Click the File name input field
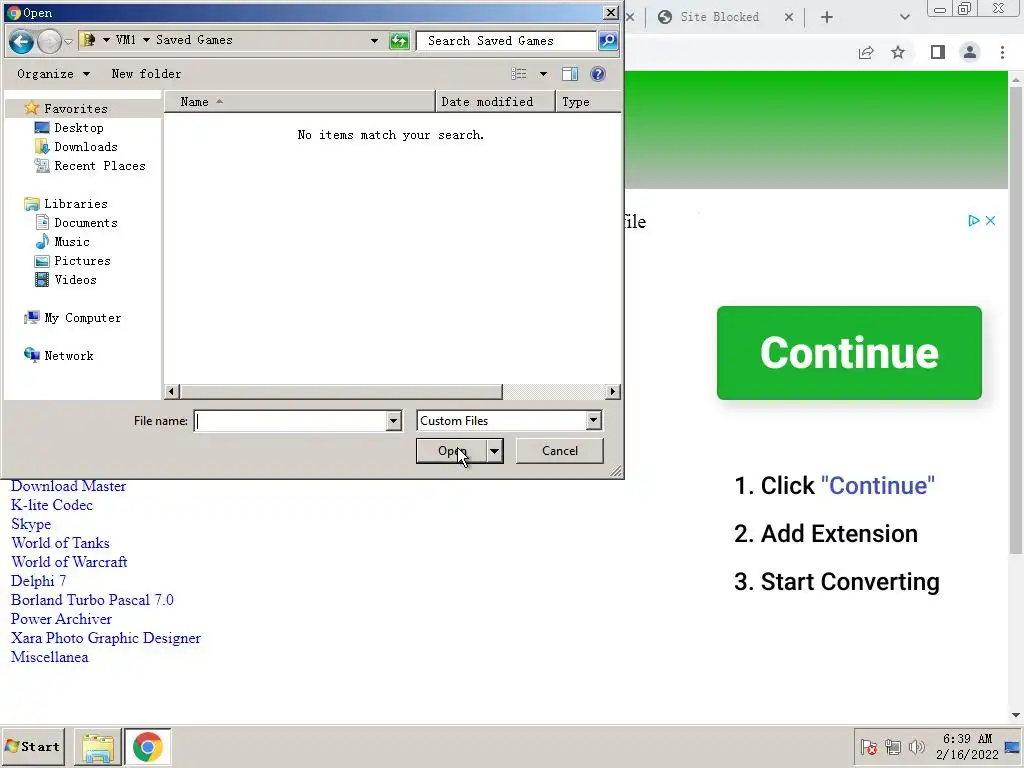 click(291, 421)
